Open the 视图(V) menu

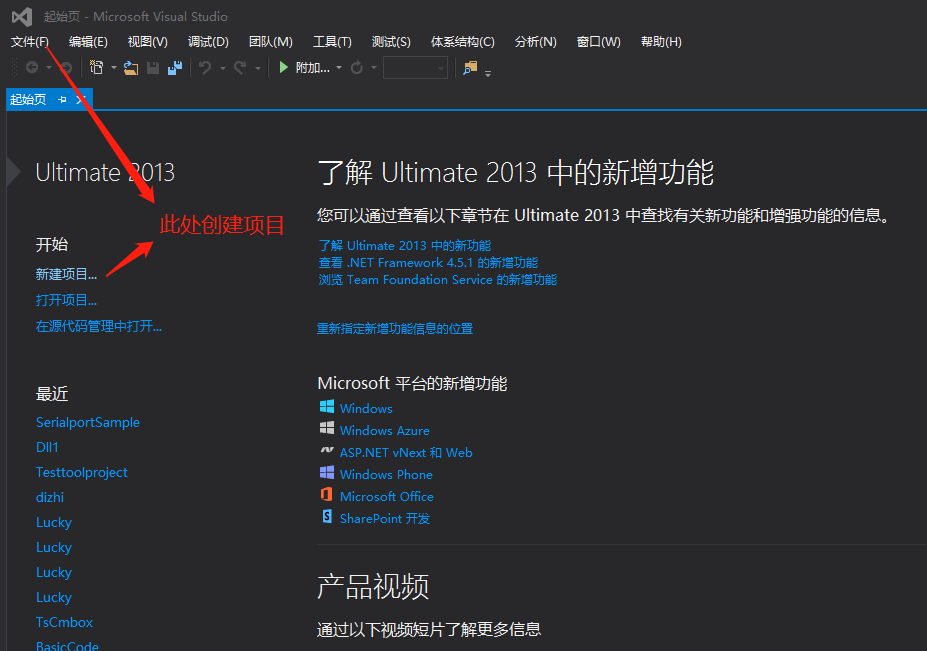(148, 42)
